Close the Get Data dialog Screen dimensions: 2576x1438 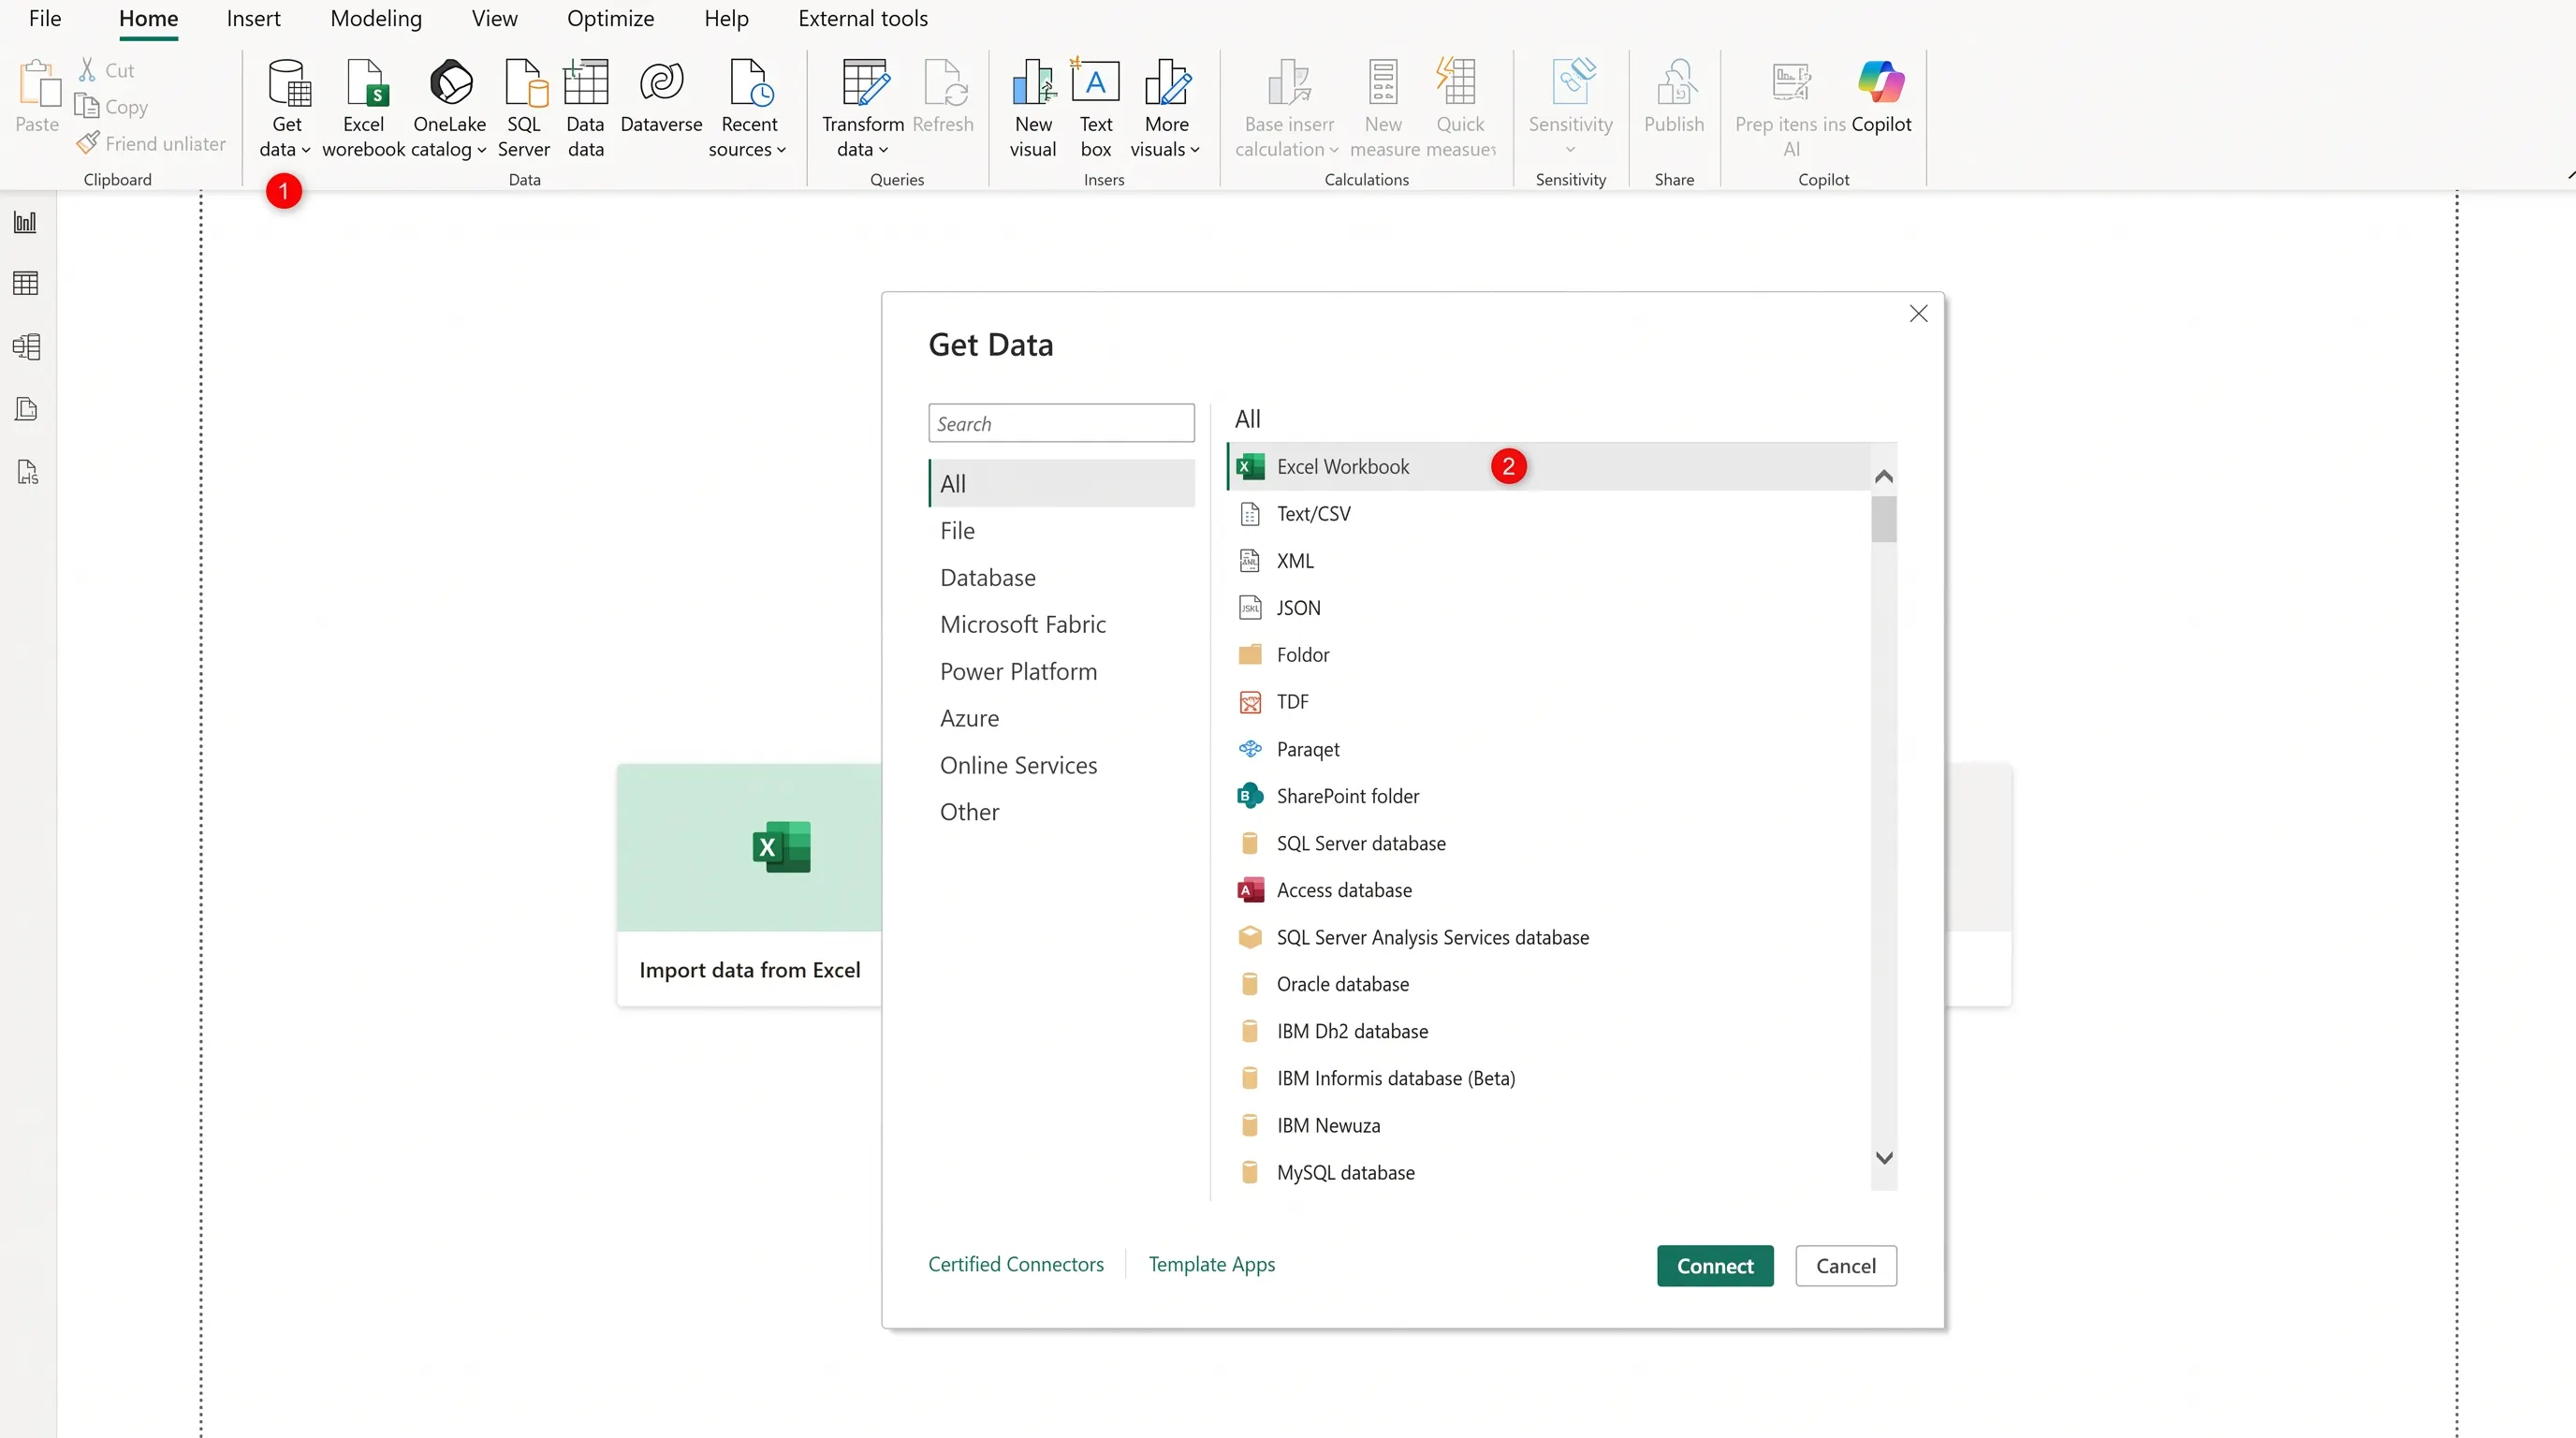pyautogui.click(x=1918, y=314)
